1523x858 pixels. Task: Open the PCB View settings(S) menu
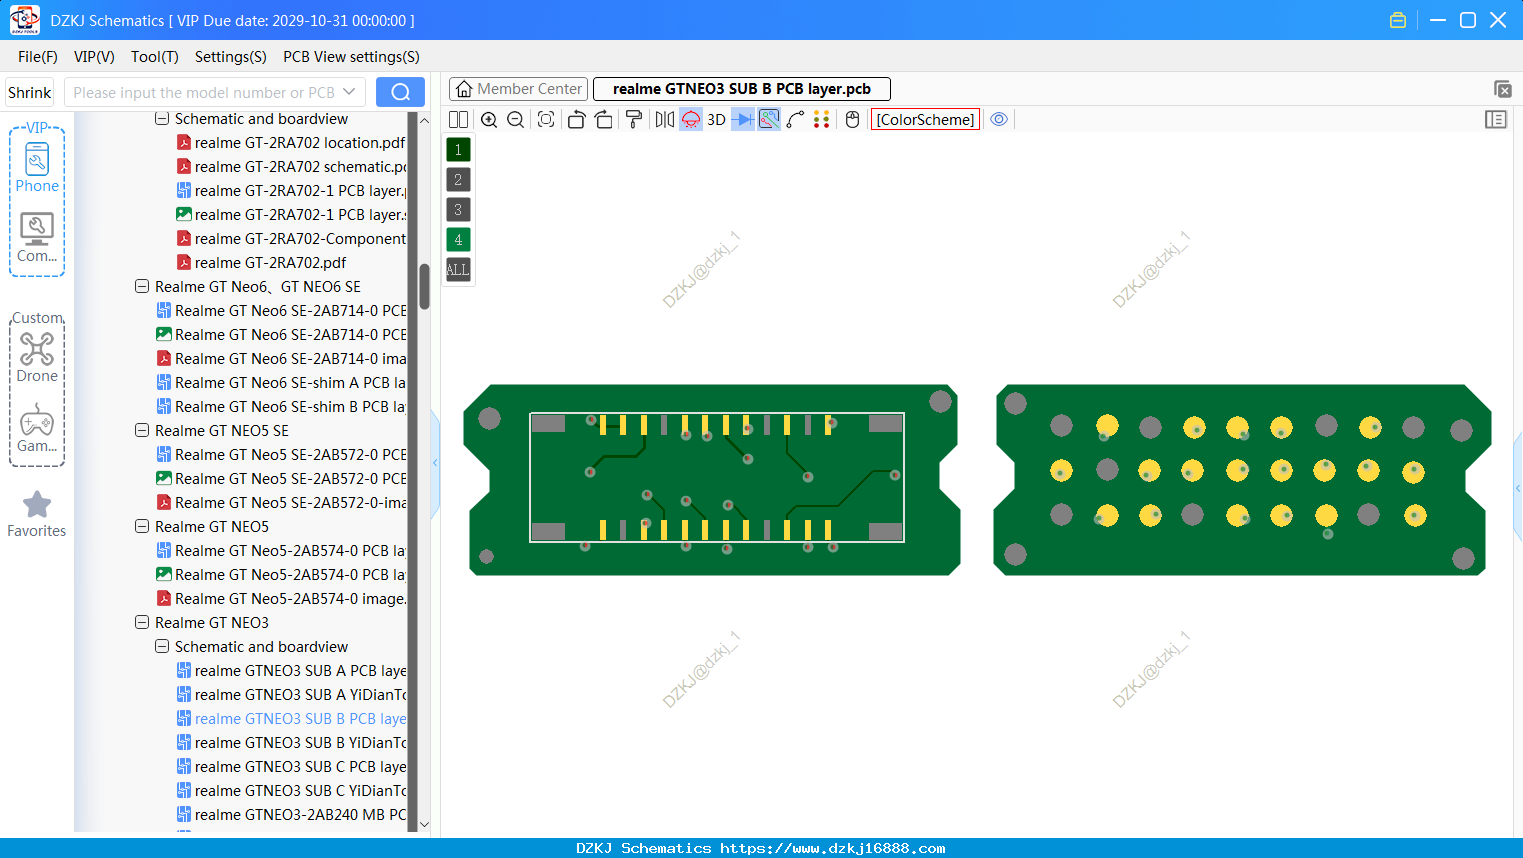[x=351, y=57]
